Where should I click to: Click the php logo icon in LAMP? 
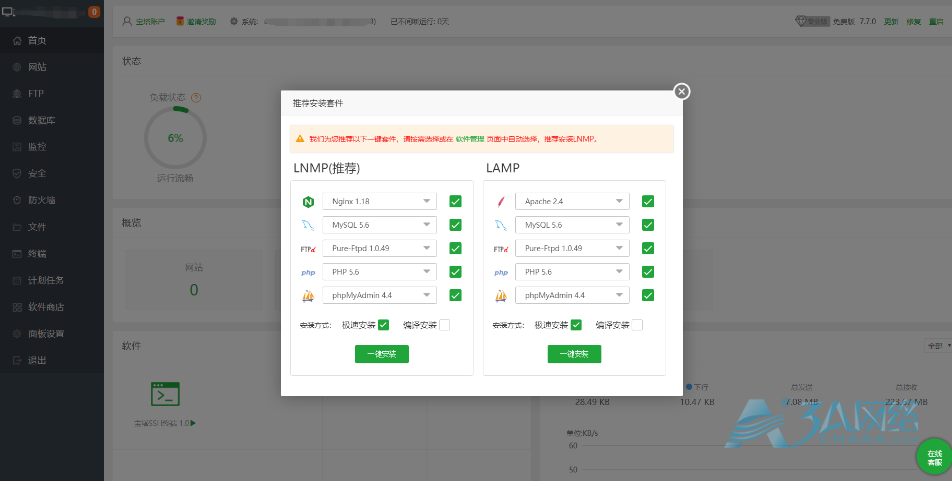point(501,273)
